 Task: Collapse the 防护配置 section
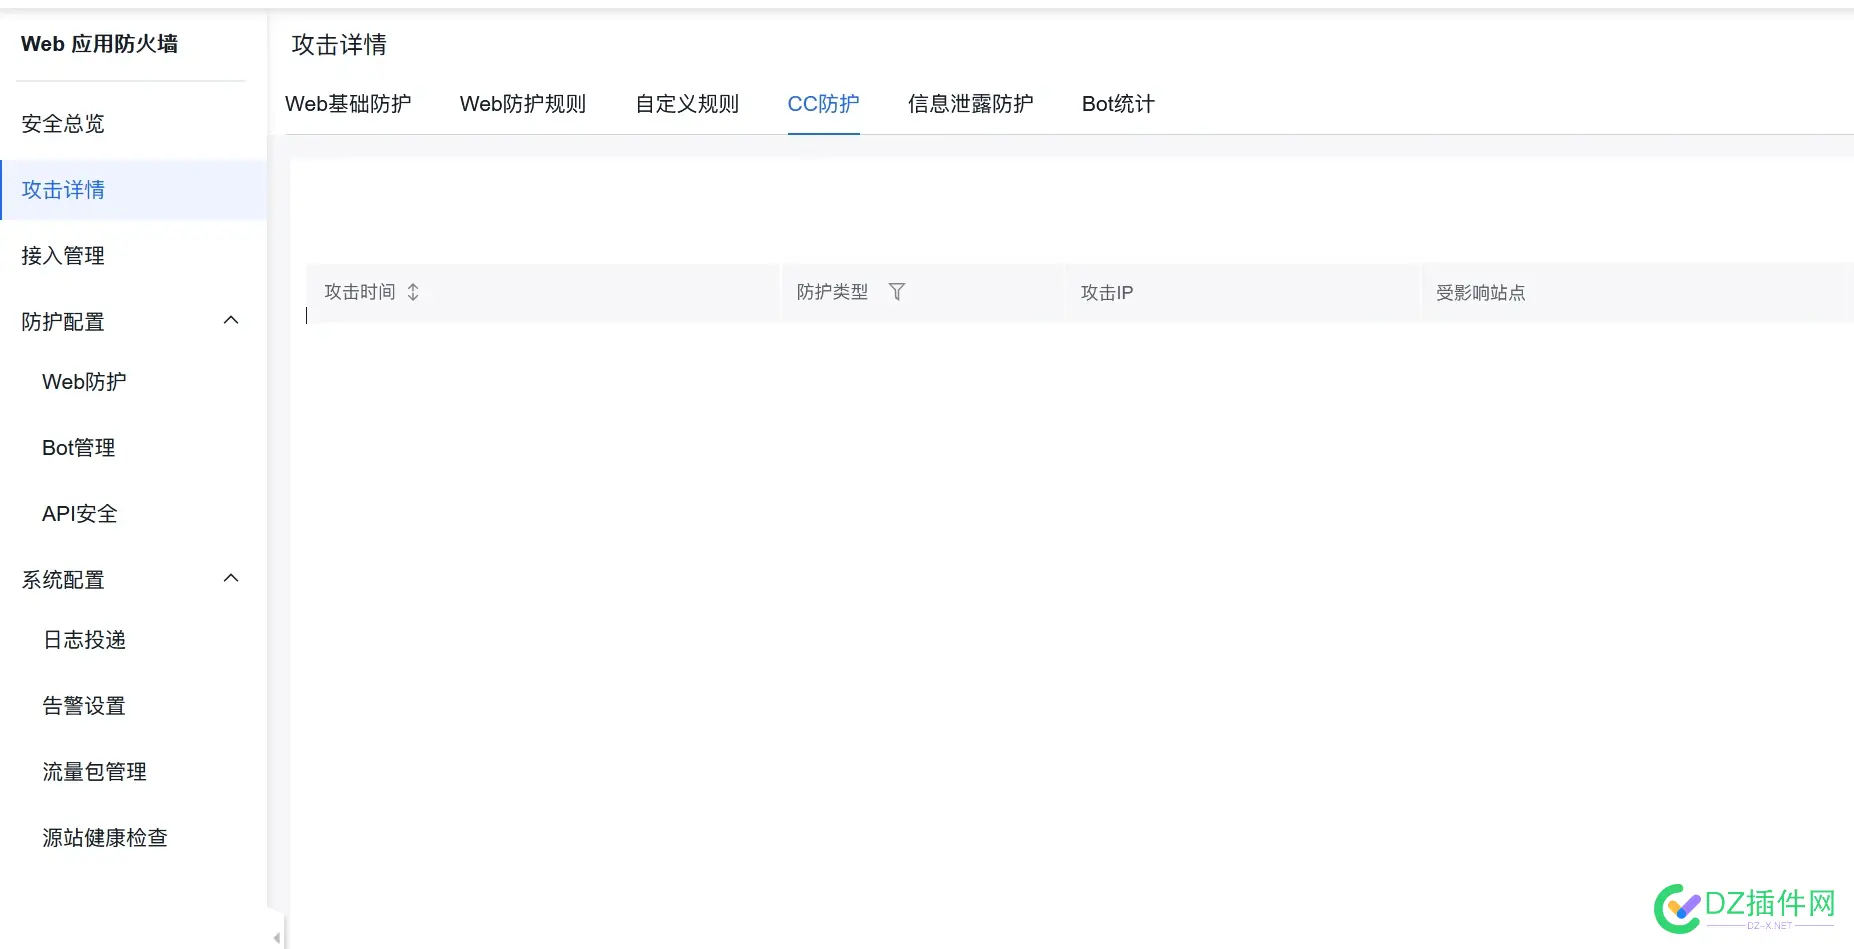231,320
